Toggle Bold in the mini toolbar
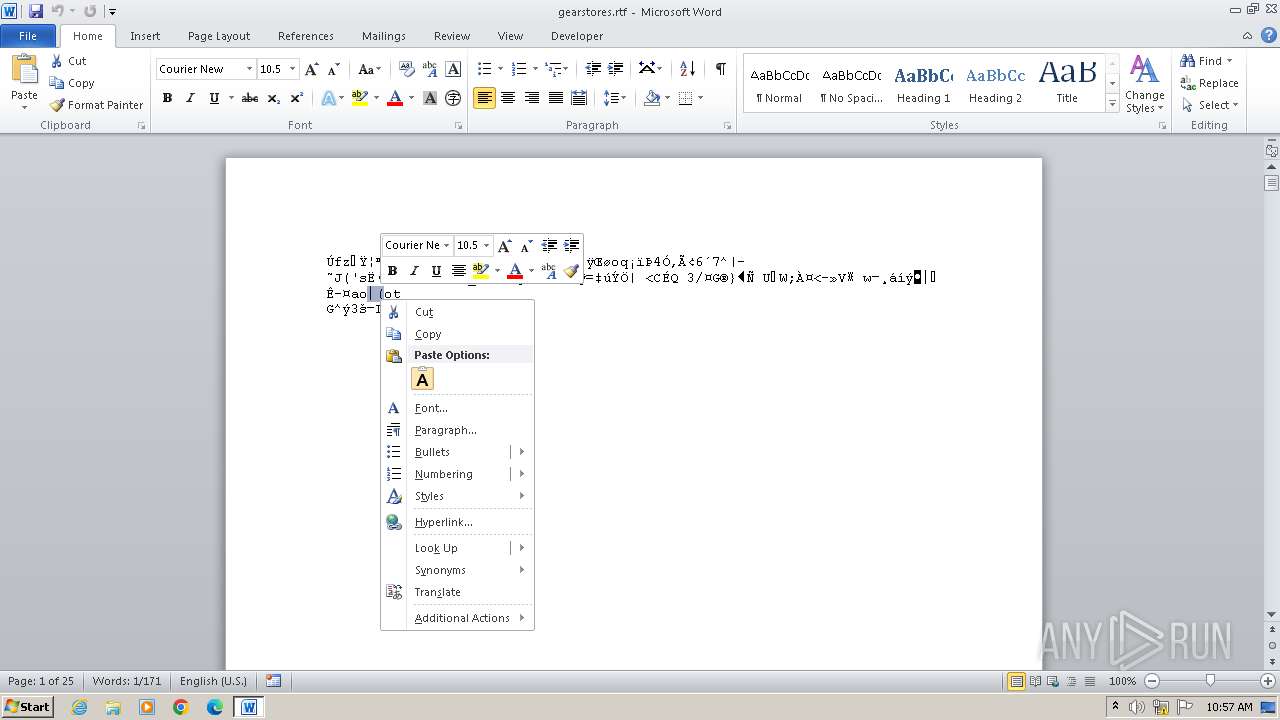 pyautogui.click(x=392, y=271)
